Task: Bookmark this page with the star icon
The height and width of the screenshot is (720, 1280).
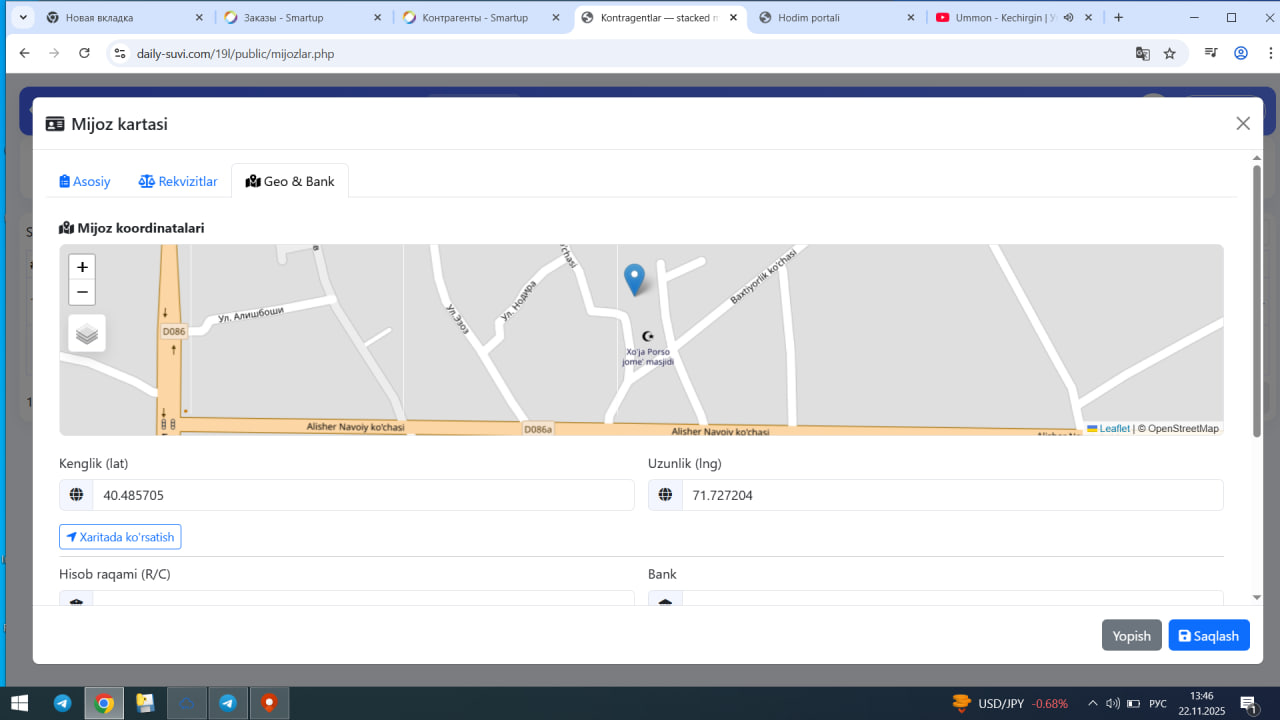Action: (x=1170, y=53)
